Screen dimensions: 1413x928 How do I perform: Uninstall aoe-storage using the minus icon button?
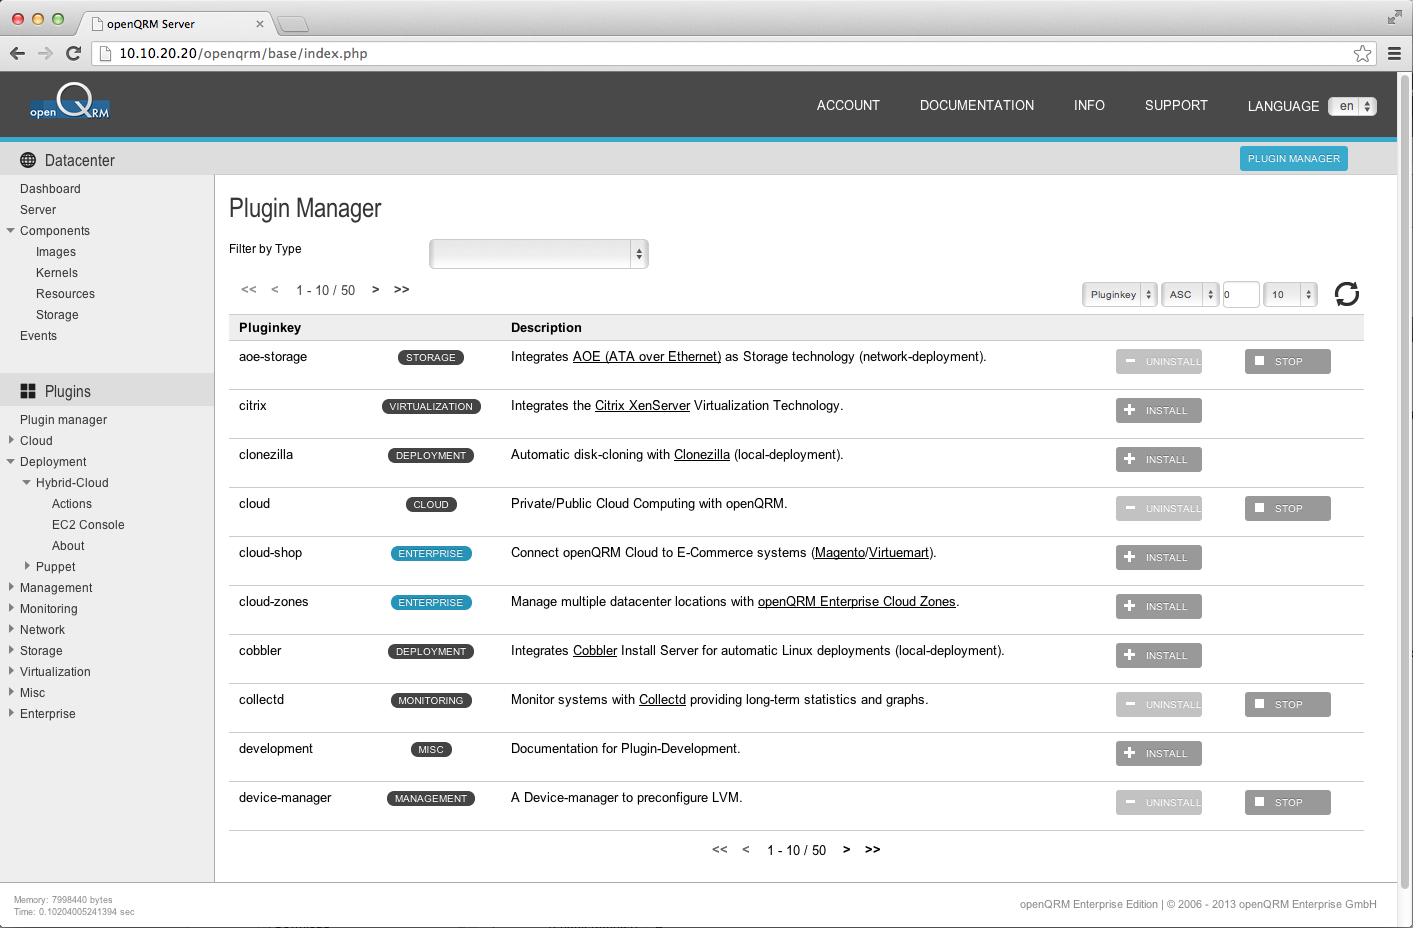(x=1158, y=361)
